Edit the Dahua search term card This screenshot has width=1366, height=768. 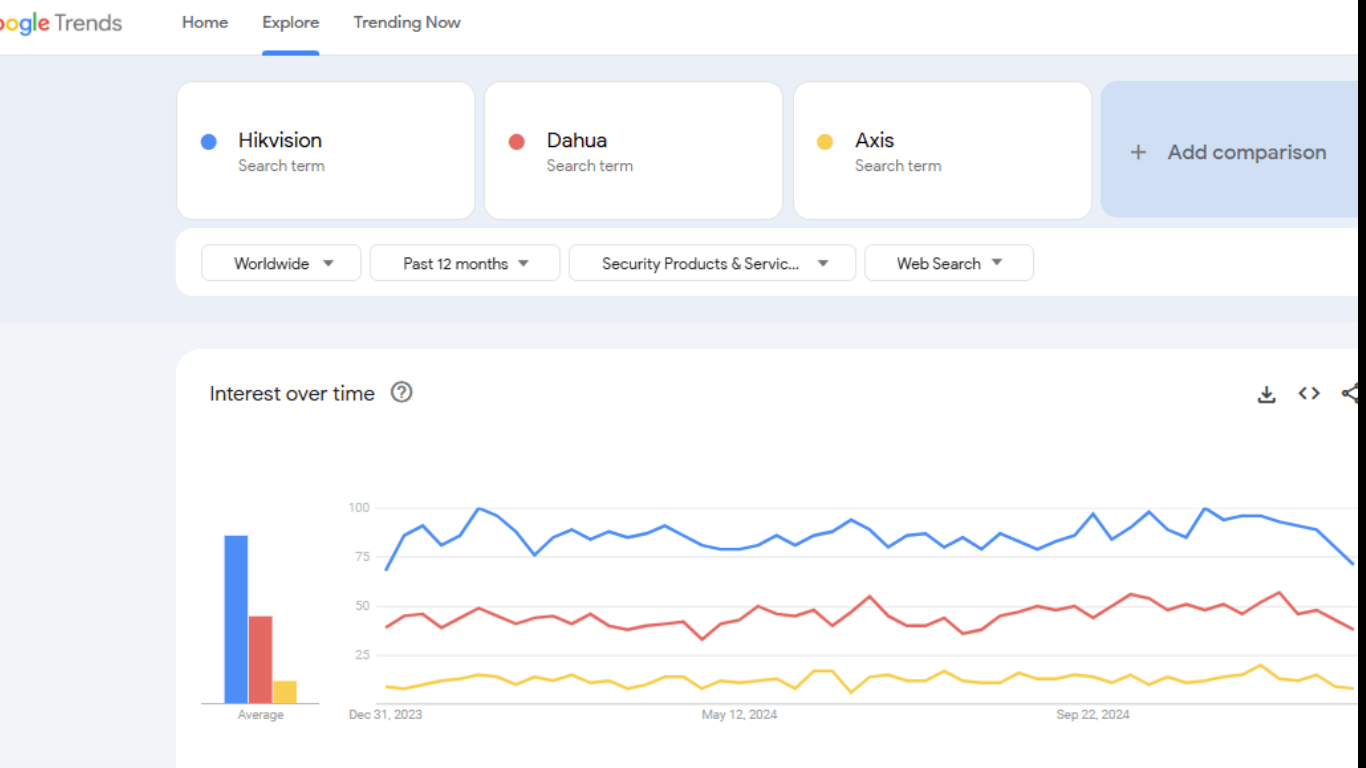pos(634,150)
